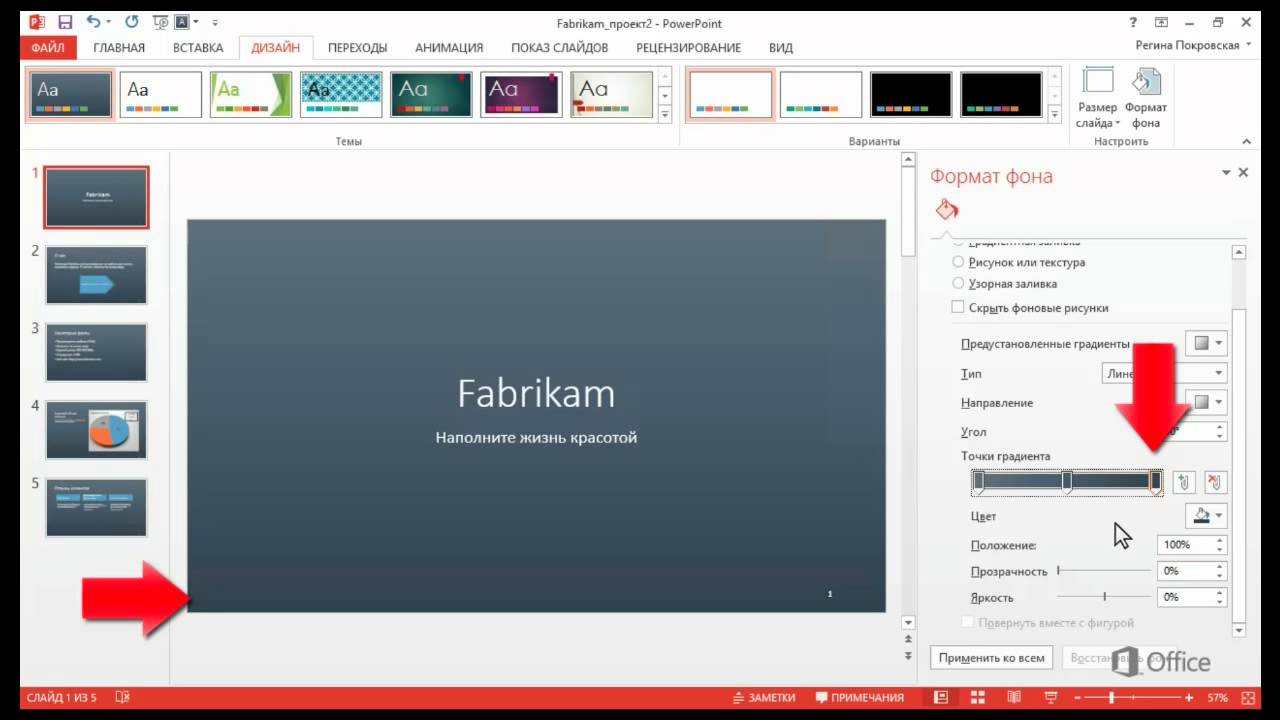Start Slide Show icon in status bar
This screenshot has width=1280, height=720.
pos(1050,697)
